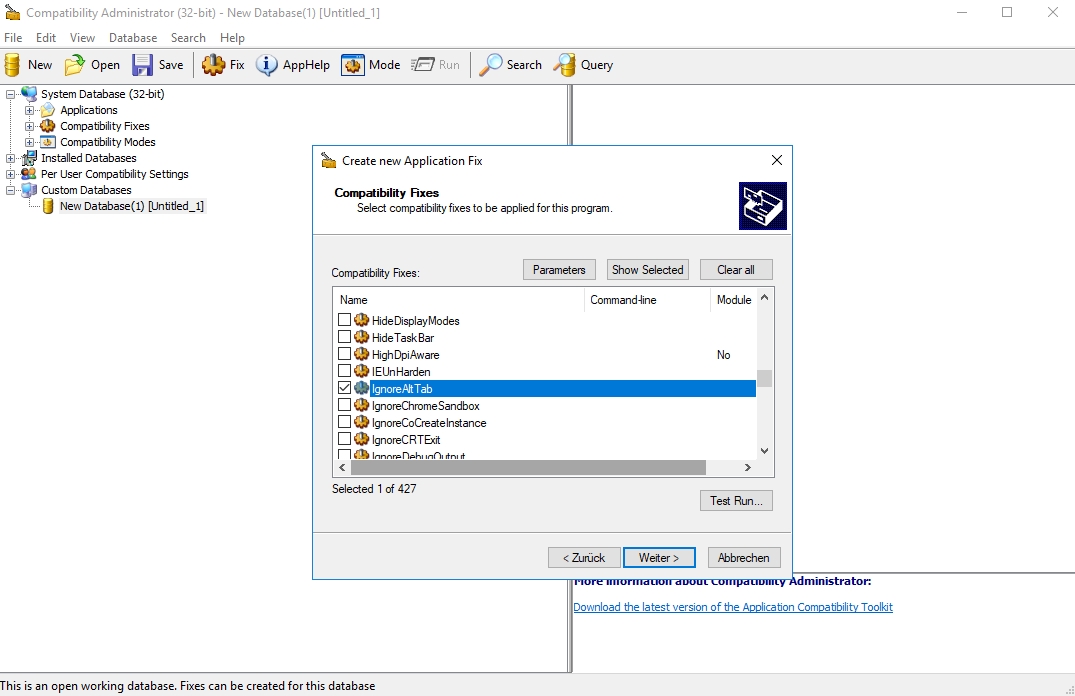
Task: Click the HideDisplayModes fix gear icon
Action: pos(362,320)
